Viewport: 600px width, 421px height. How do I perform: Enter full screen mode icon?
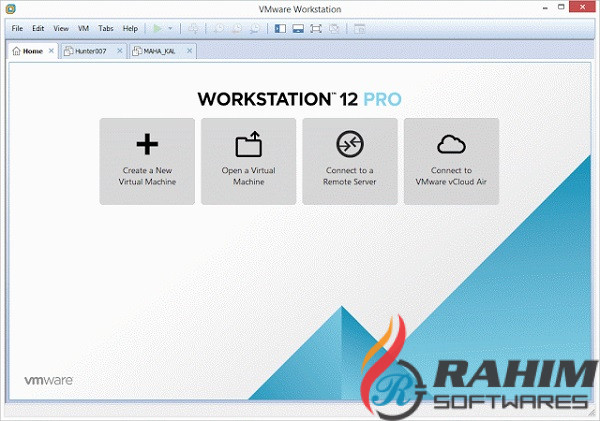tap(316, 29)
